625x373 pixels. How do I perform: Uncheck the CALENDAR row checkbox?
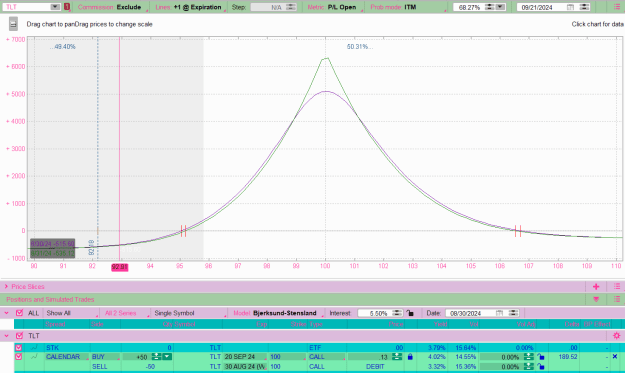click(18, 357)
